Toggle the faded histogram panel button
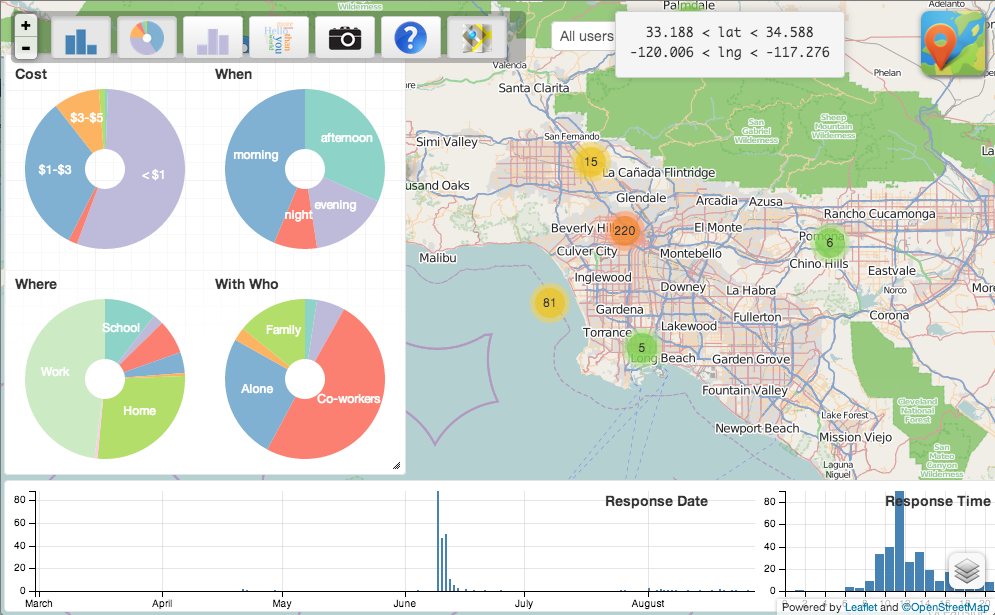This screenshot has width=995, height=615. click(x=213, y=38)
